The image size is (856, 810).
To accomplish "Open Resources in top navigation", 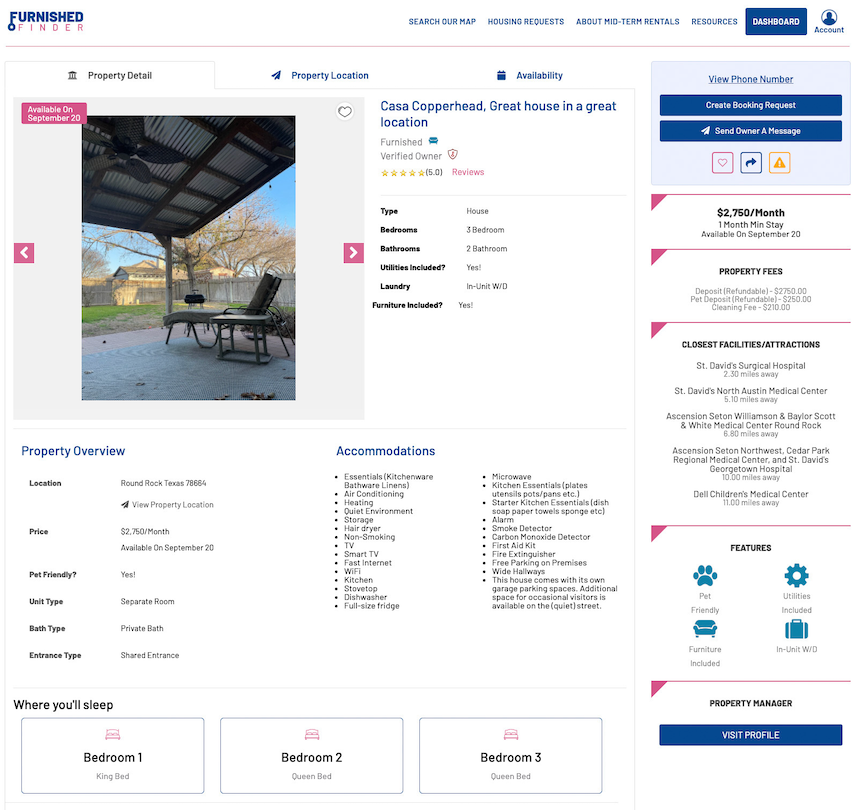I will [x=714, y=22].
